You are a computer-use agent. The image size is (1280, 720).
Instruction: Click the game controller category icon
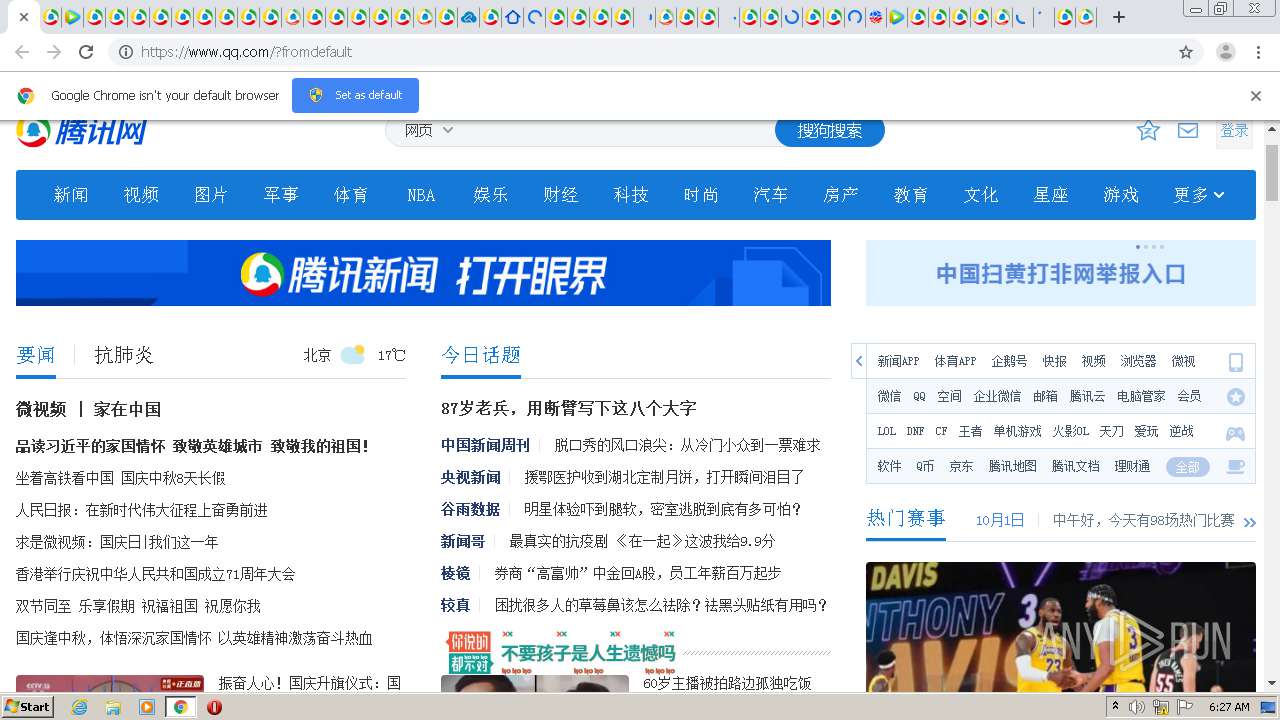1236,432
